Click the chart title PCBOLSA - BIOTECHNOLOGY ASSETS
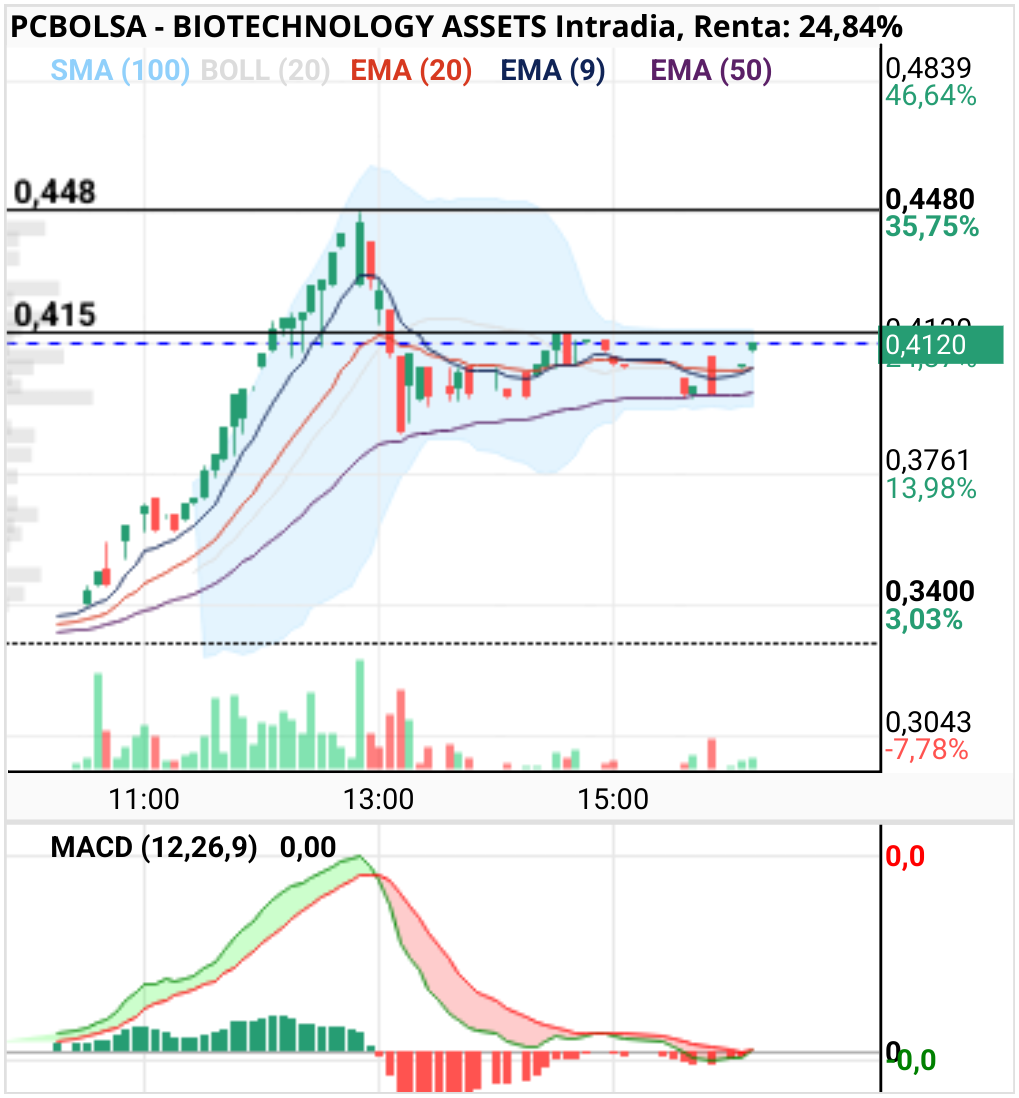This screenshot has height=1098, width=1019. coord(279,27)
